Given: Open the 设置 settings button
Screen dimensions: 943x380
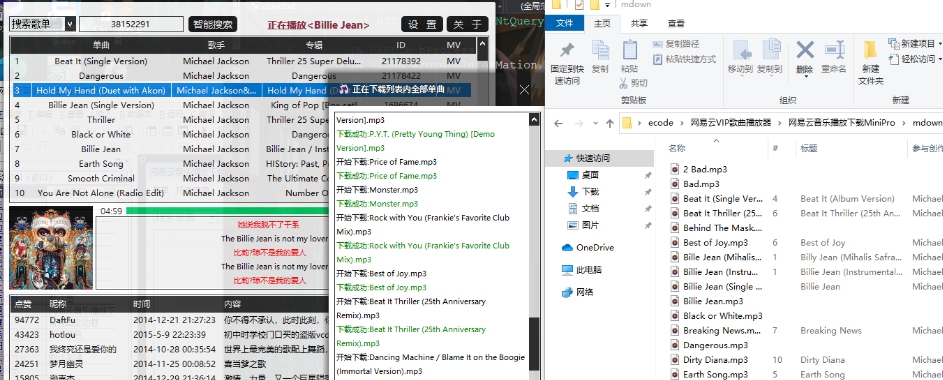Looking at the screenshot, I should [x=422, y=24].
